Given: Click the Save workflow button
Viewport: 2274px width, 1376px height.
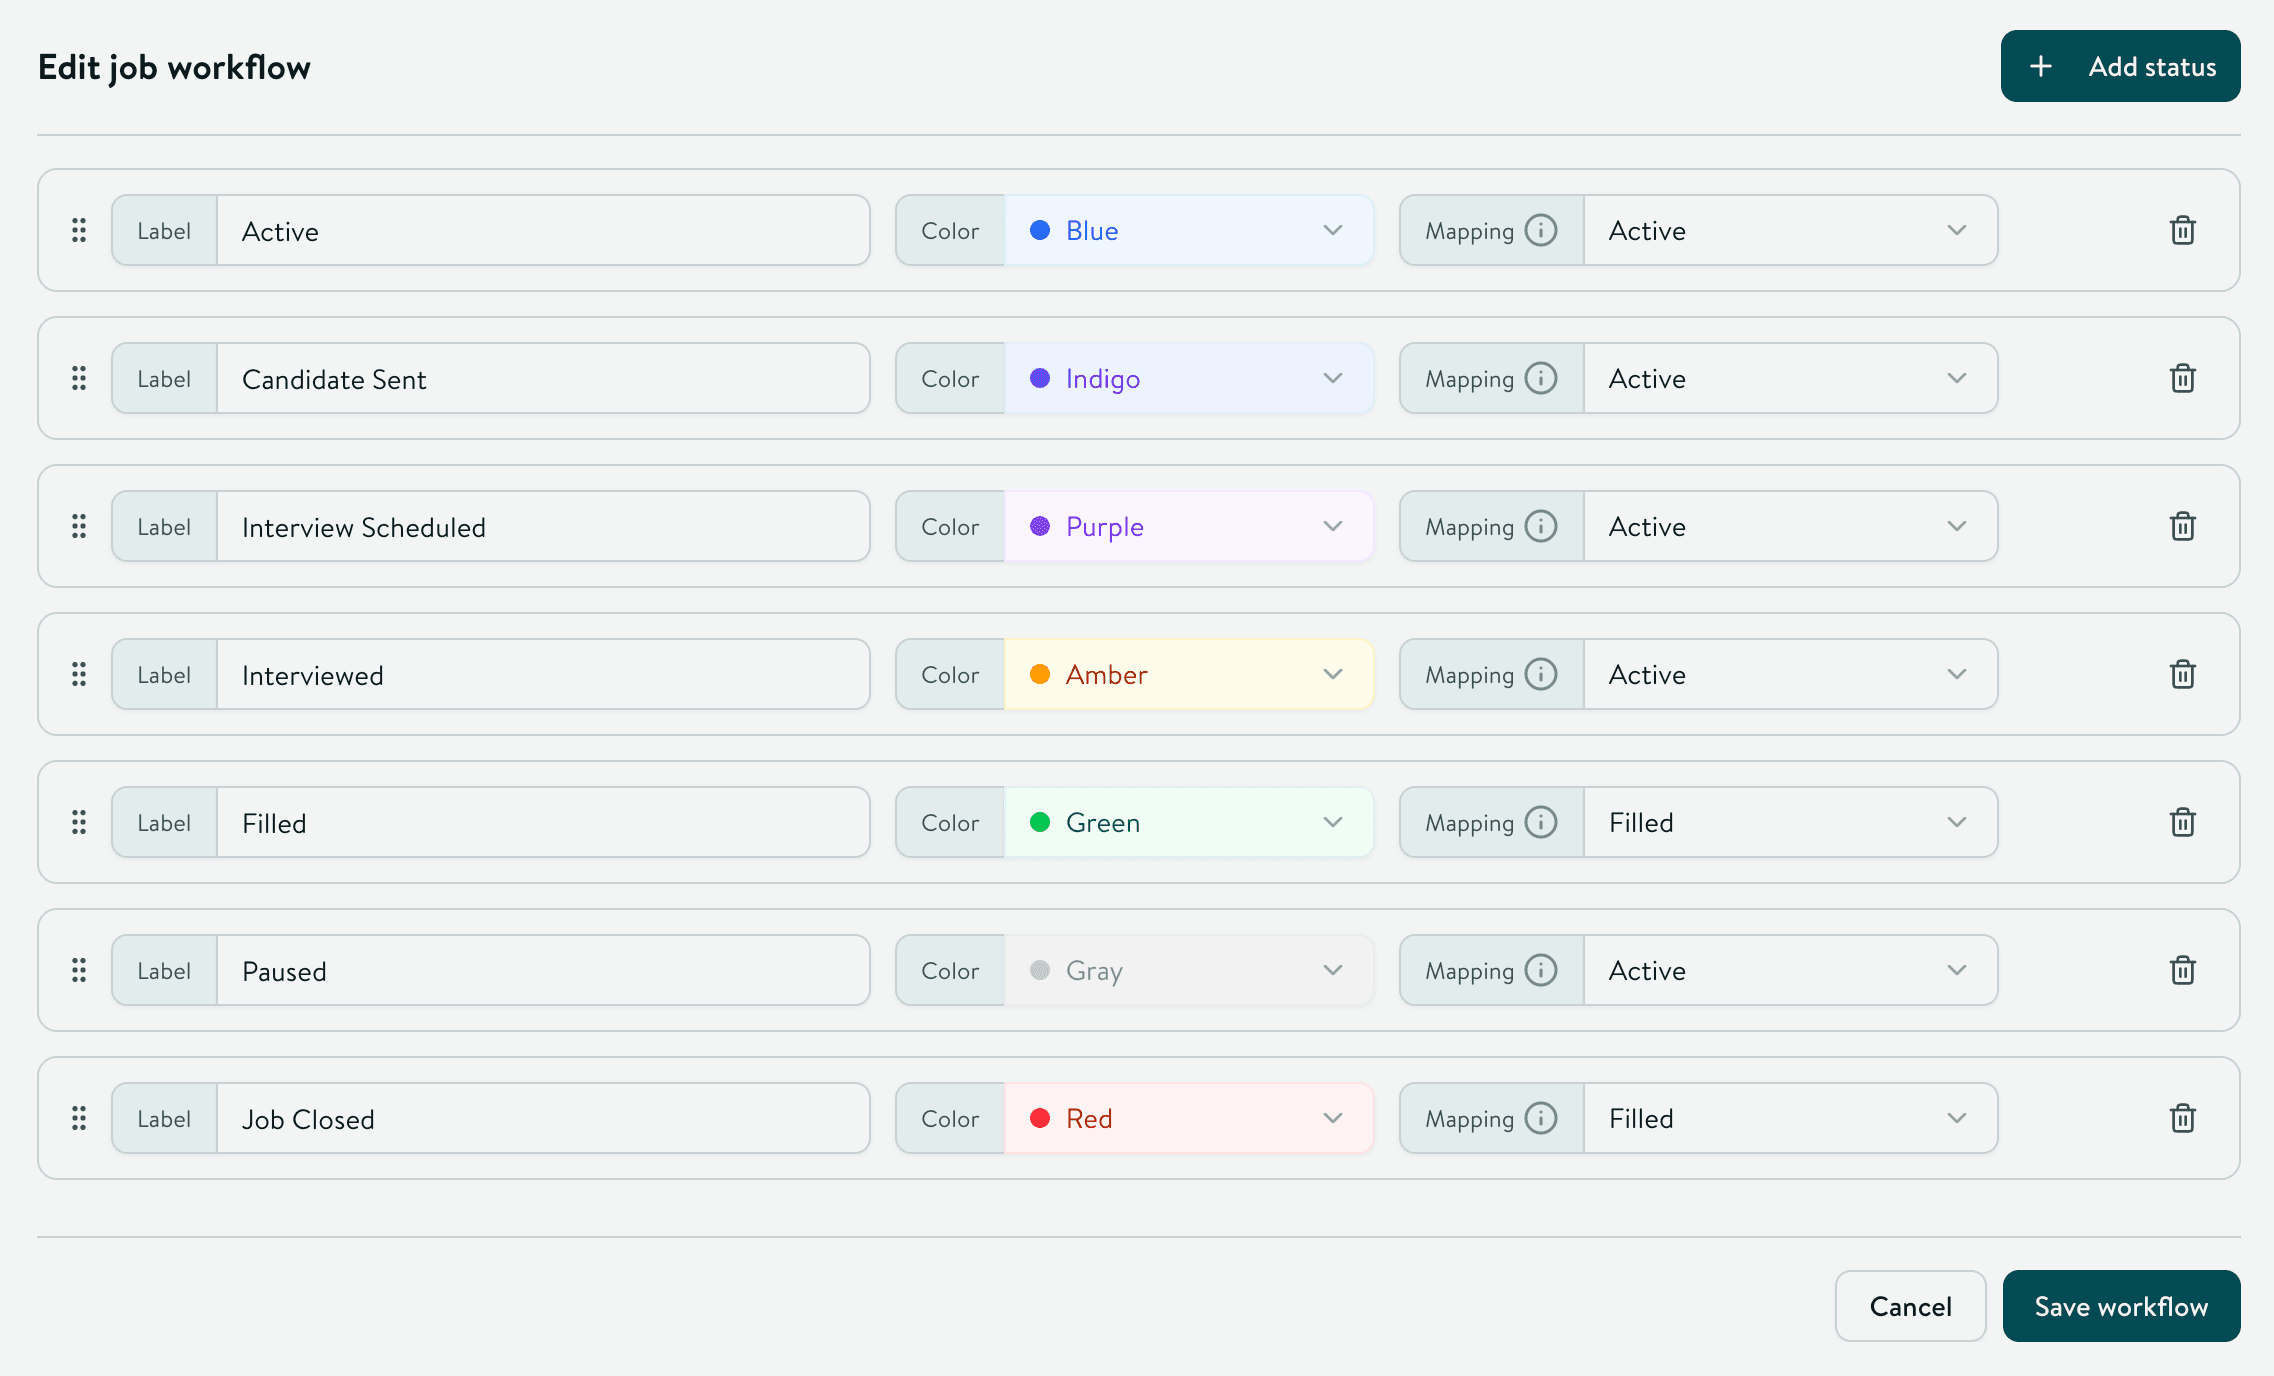Looking at the screenshot, I should coord(2121,1306).
